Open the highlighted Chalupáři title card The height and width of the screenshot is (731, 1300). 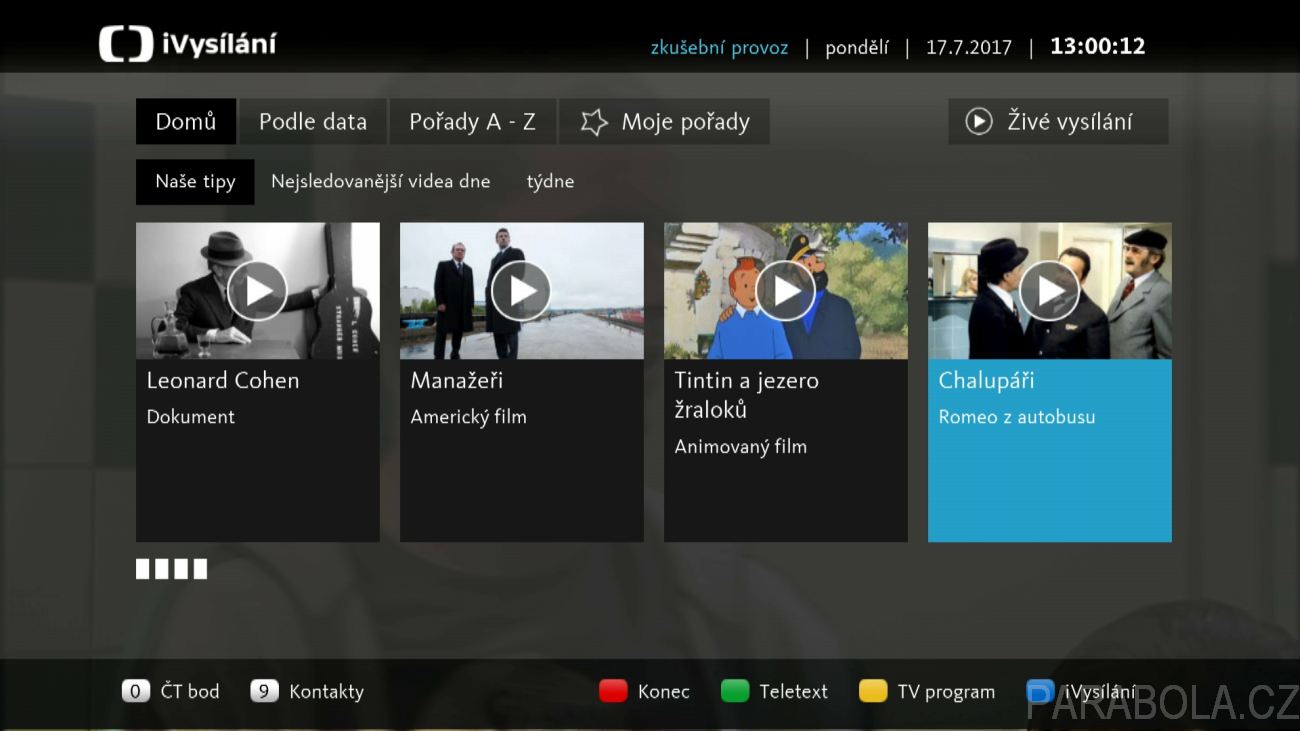pyautogui.click(x=1049, y=450)
